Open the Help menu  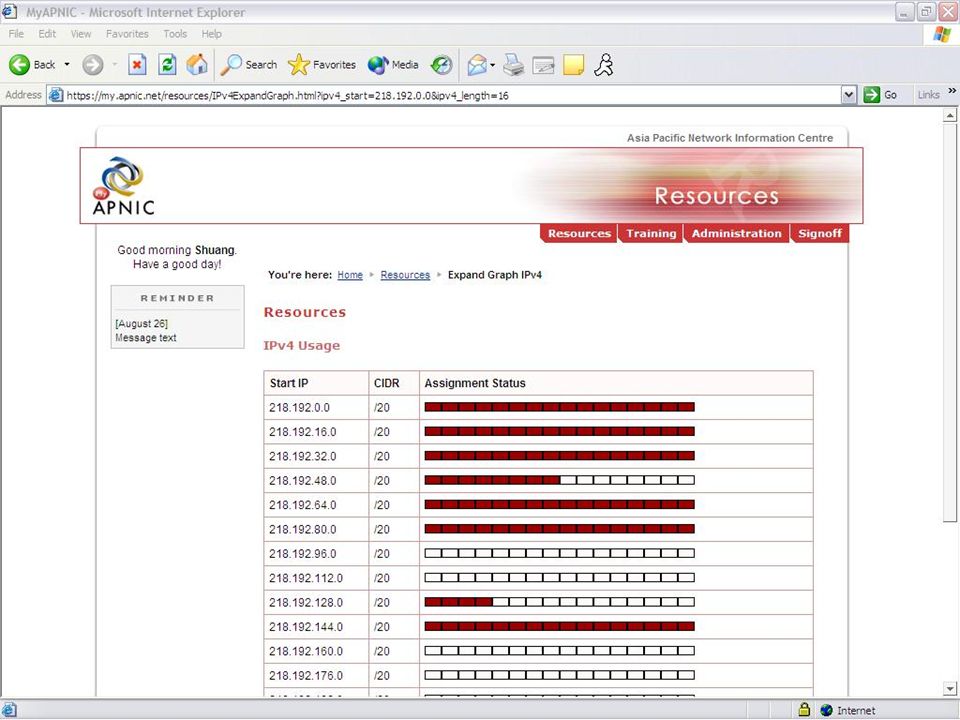[212, 34]
